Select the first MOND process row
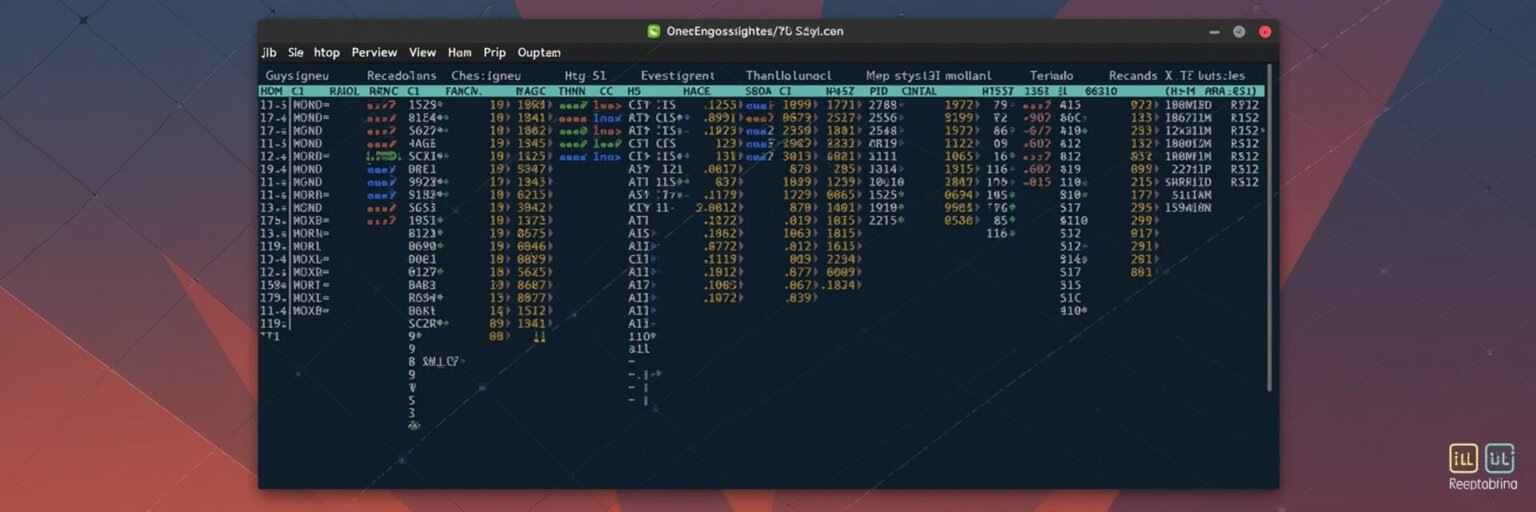Image resolution: width=1536 pixels, height=512 pixels. pos(310,104)
